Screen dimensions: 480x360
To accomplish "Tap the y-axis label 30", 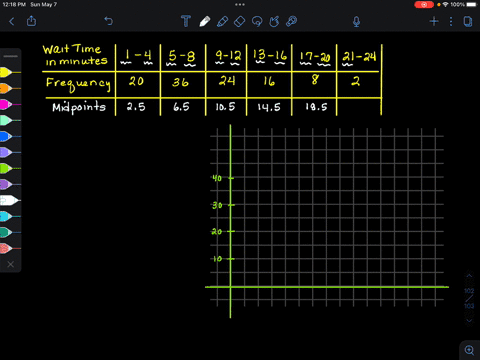I will click(x=217, y=205).
